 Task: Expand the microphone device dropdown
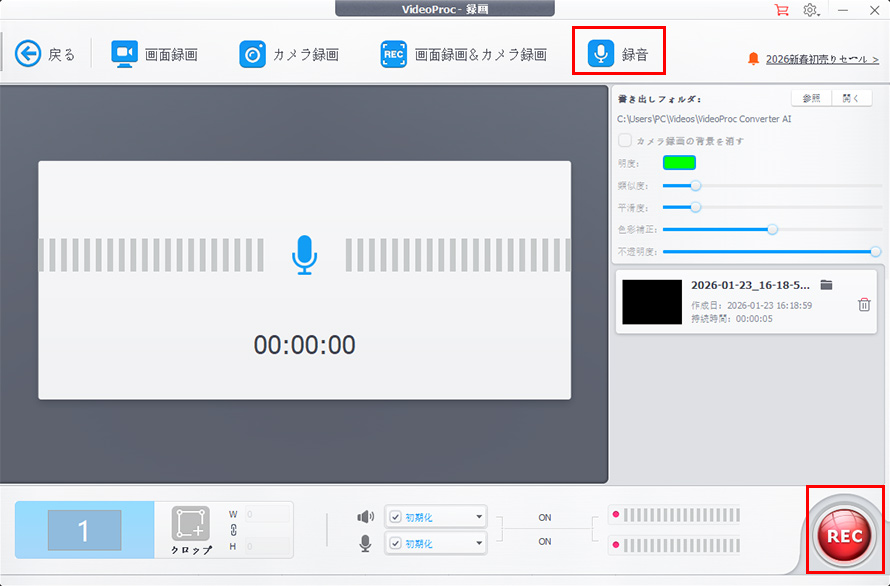click(x=480, y=543)
